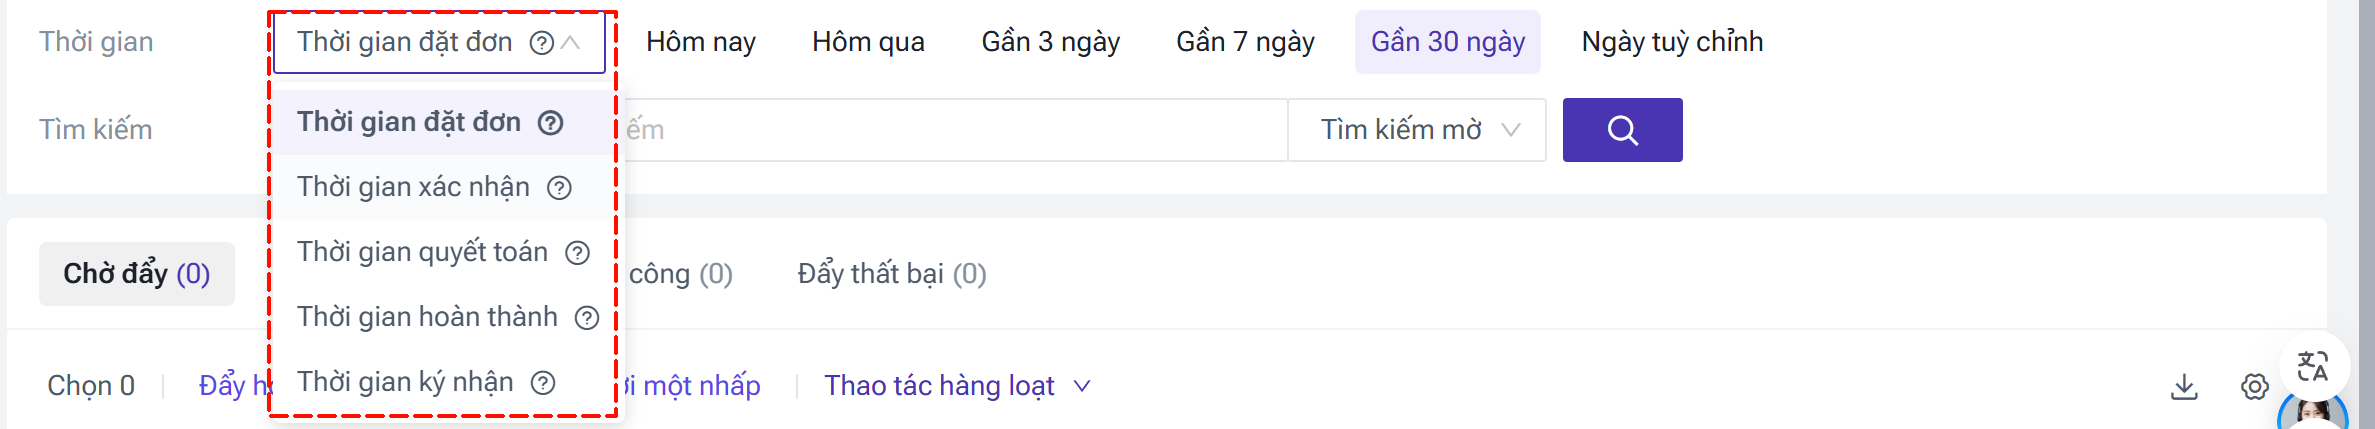Open the gear settings icon
The height and width of the screenshot is (429, 2375).
tap(2255, 387)
